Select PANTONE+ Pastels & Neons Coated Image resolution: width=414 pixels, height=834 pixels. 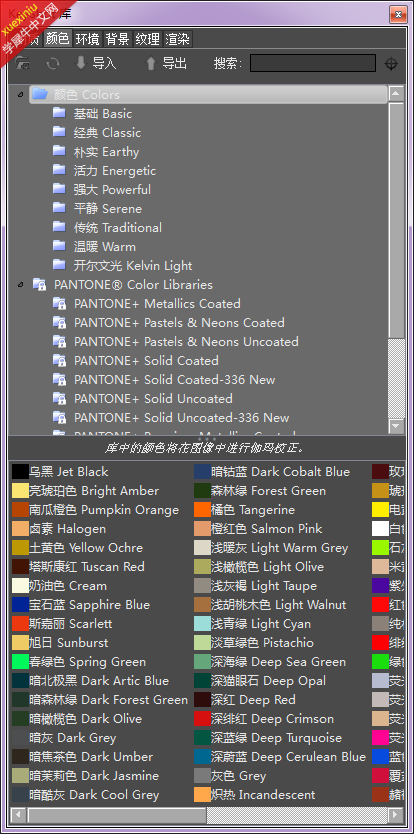click(168, 323)
